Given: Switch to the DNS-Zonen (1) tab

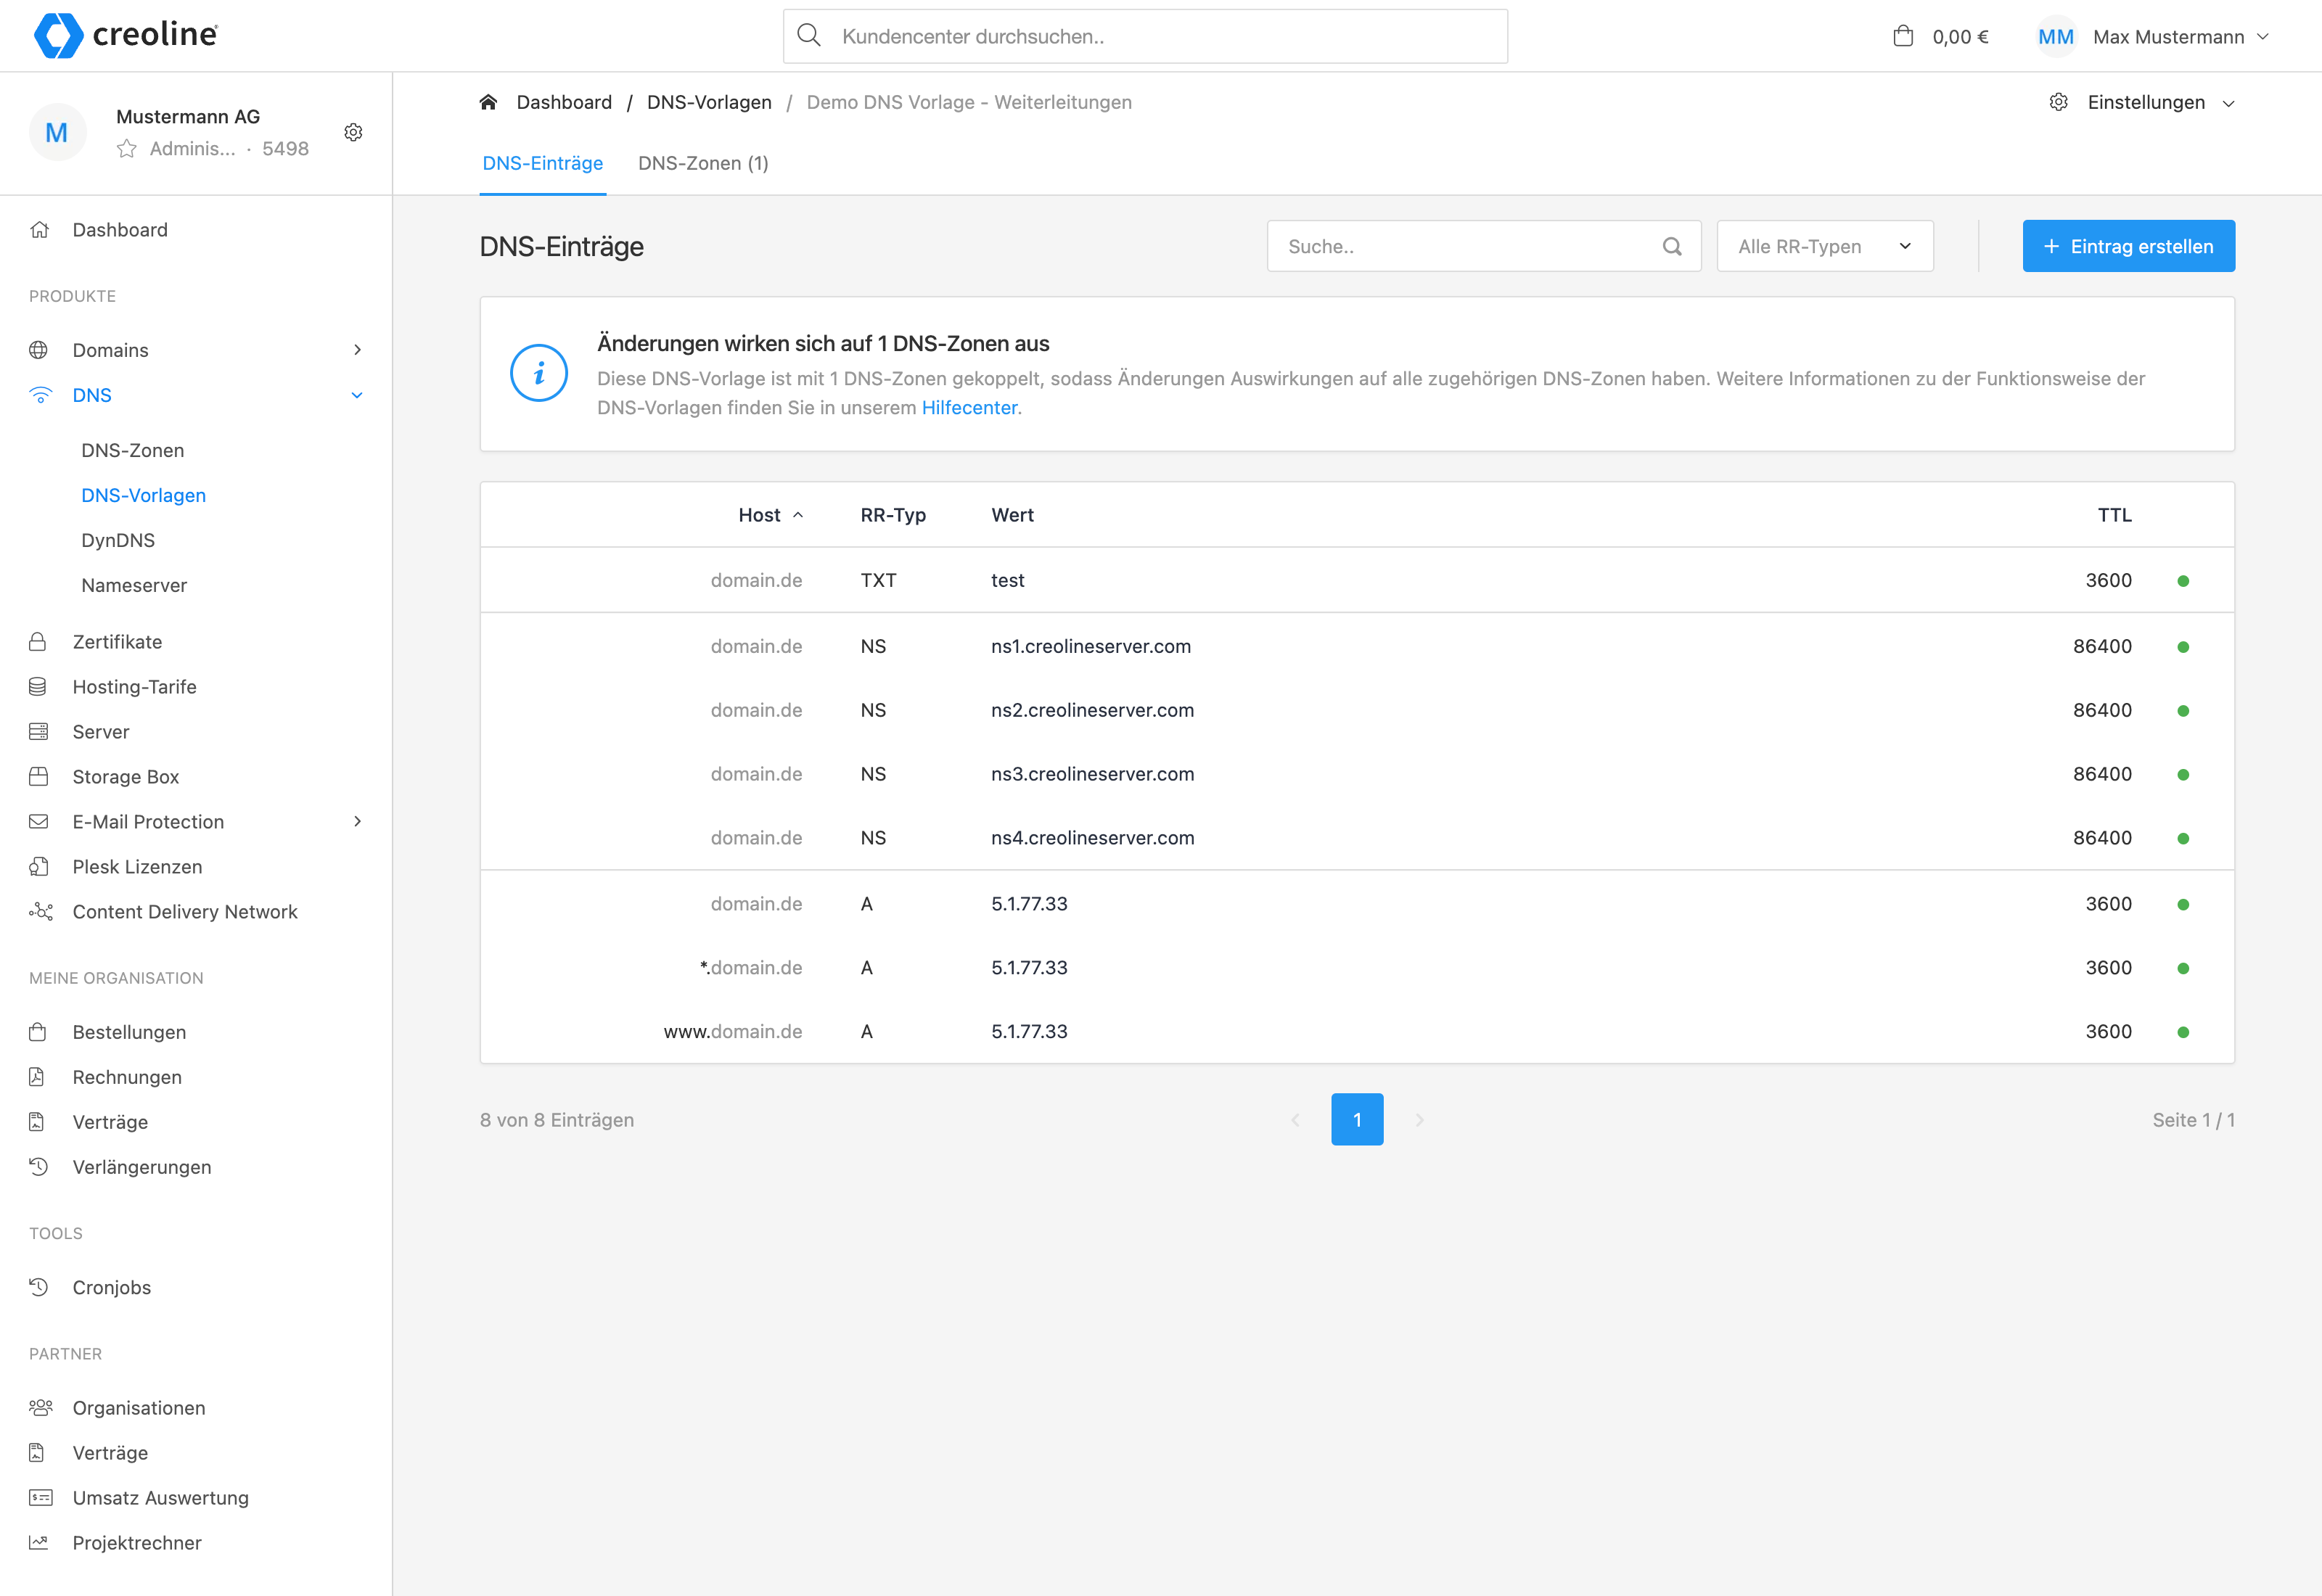Looking at the screenshot, I should (703, 163).
